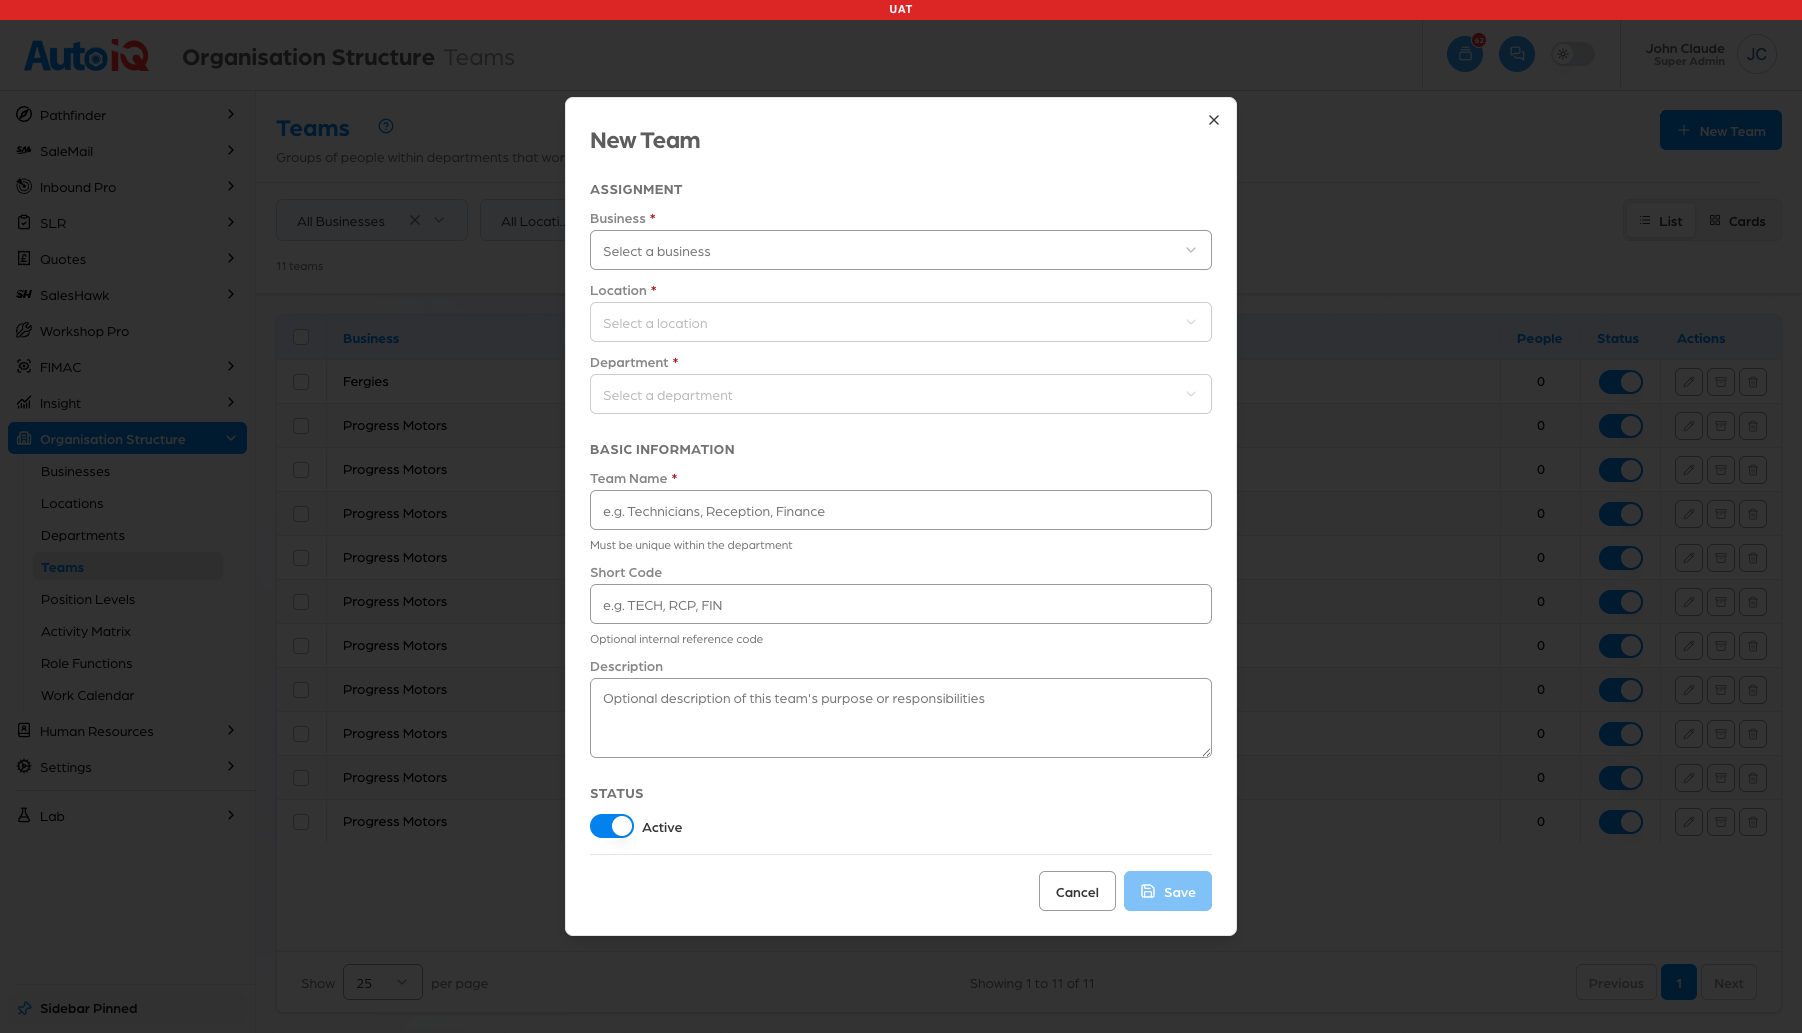Click the help icon beside Teams heading
Viewport: 1802px width, 1033px height.
tap(386, 126)
